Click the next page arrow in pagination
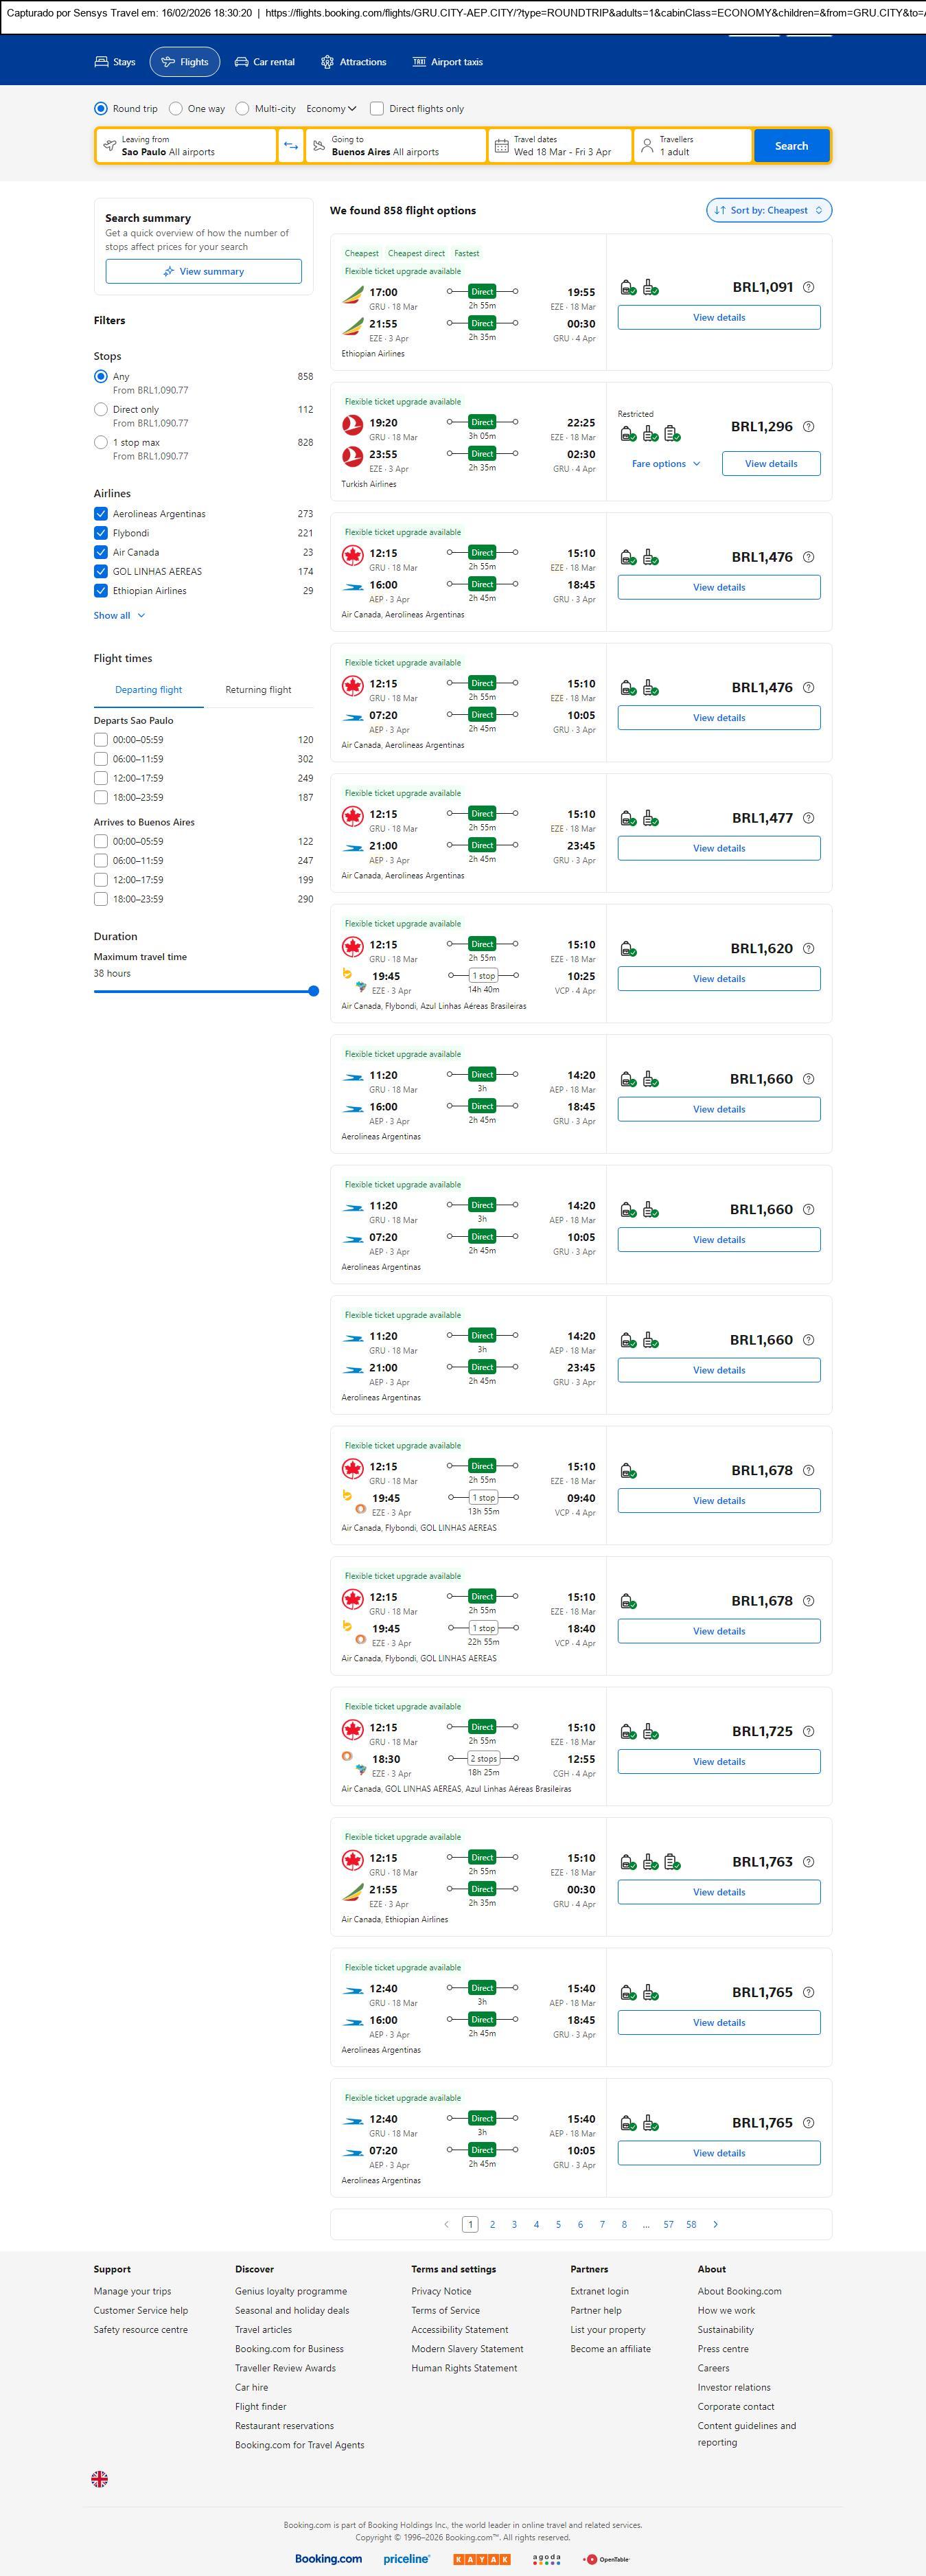926x2576 pixels. coord(715,2224)
